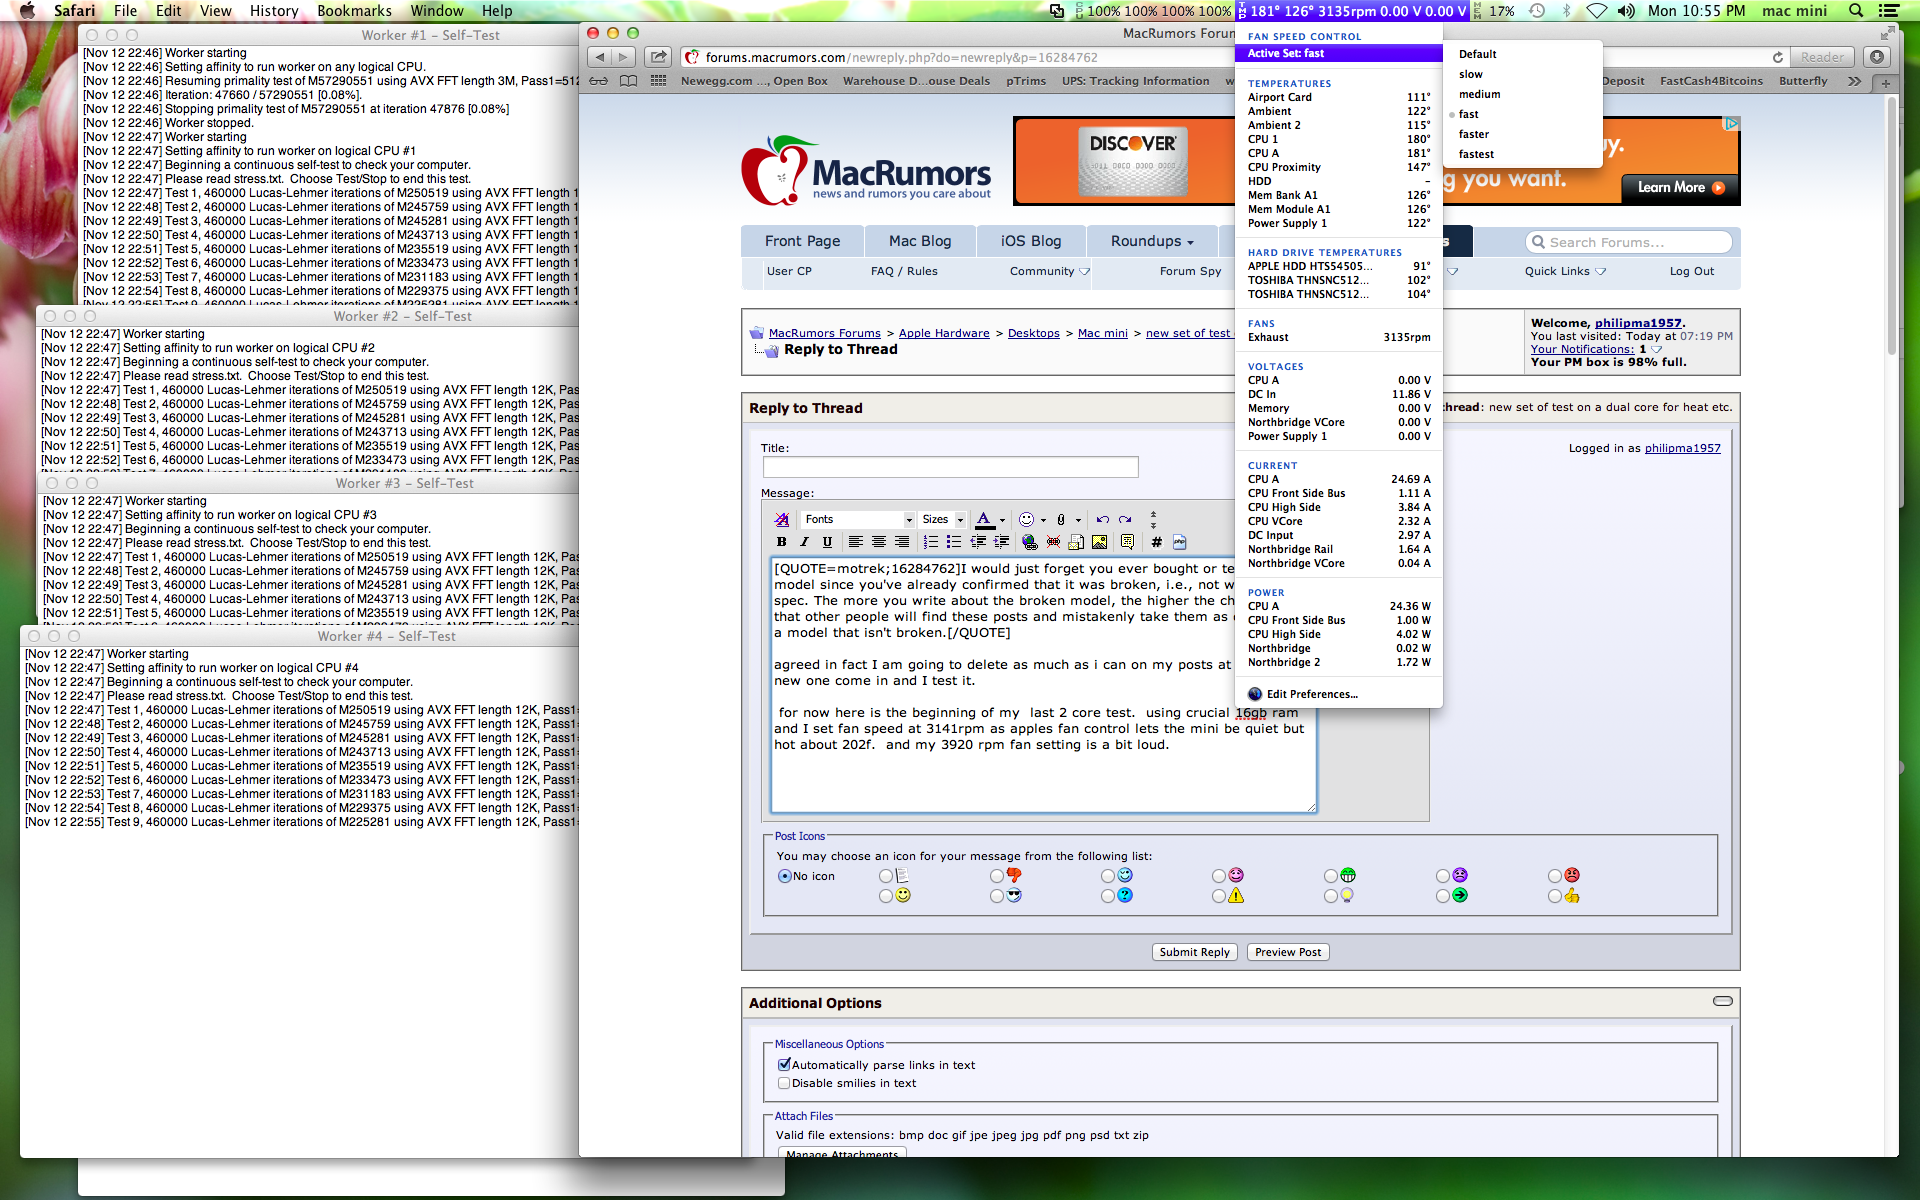The height and width of the screenshot is (1200, 1920).
Task: Insert a hyperlink with the globe icon
Action: click(1029, 542)
